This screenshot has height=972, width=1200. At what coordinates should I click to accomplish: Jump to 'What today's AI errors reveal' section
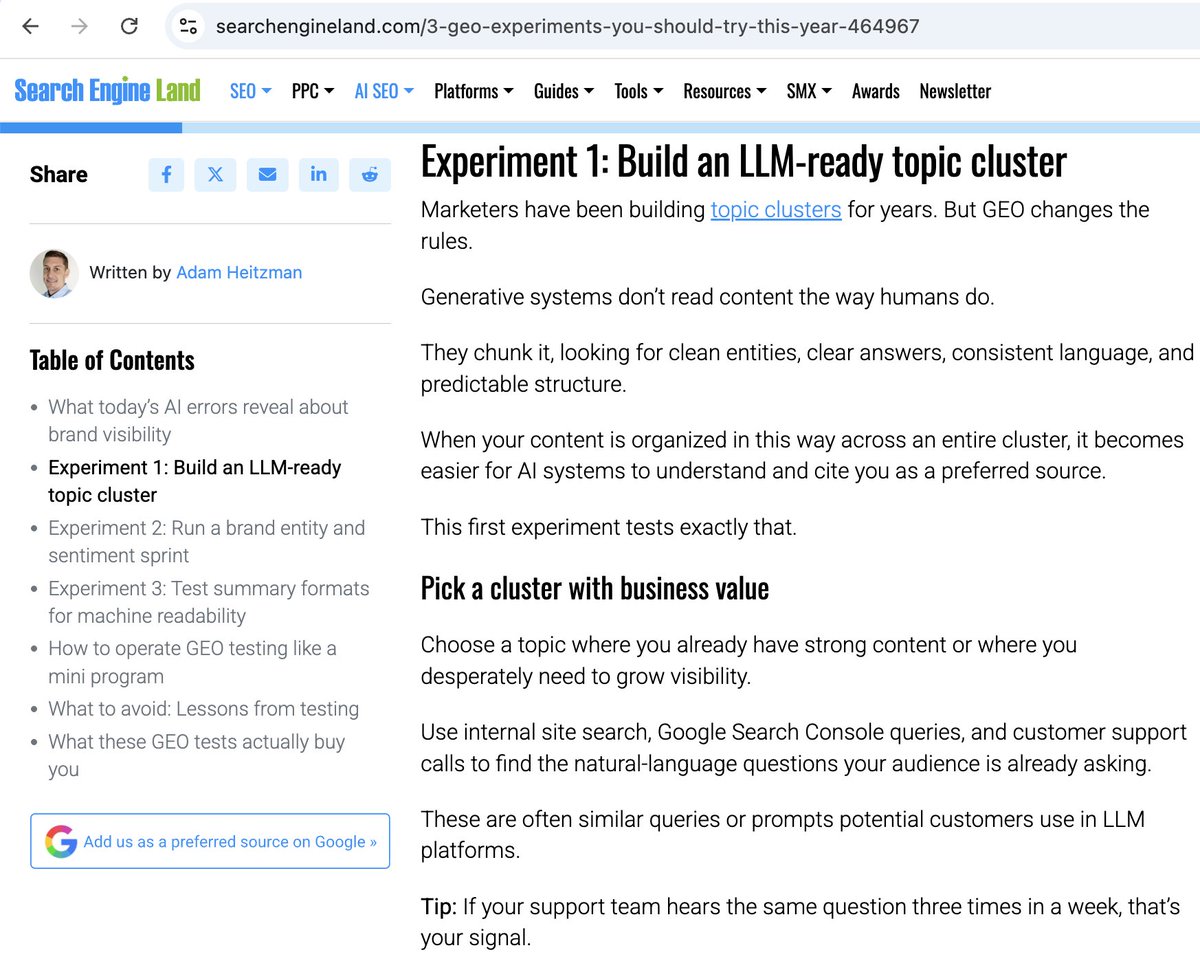(198, 421)
